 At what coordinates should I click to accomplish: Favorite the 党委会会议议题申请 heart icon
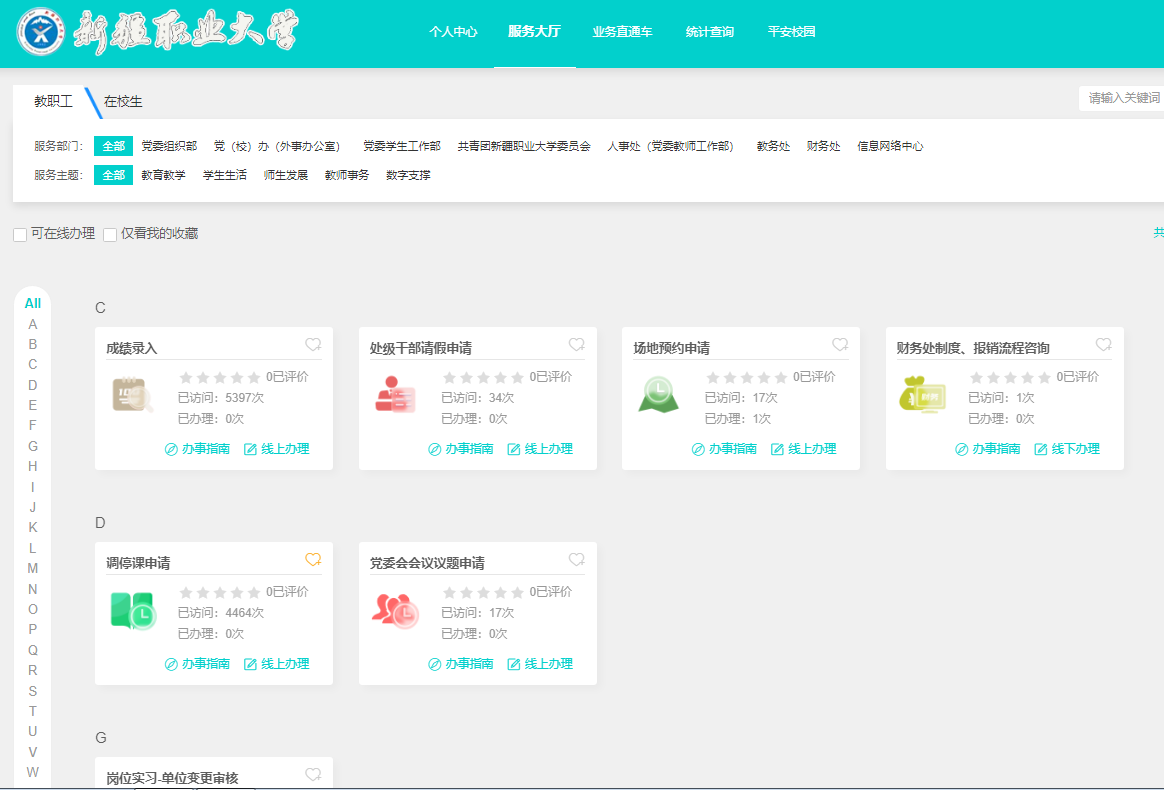pos(577,559)
